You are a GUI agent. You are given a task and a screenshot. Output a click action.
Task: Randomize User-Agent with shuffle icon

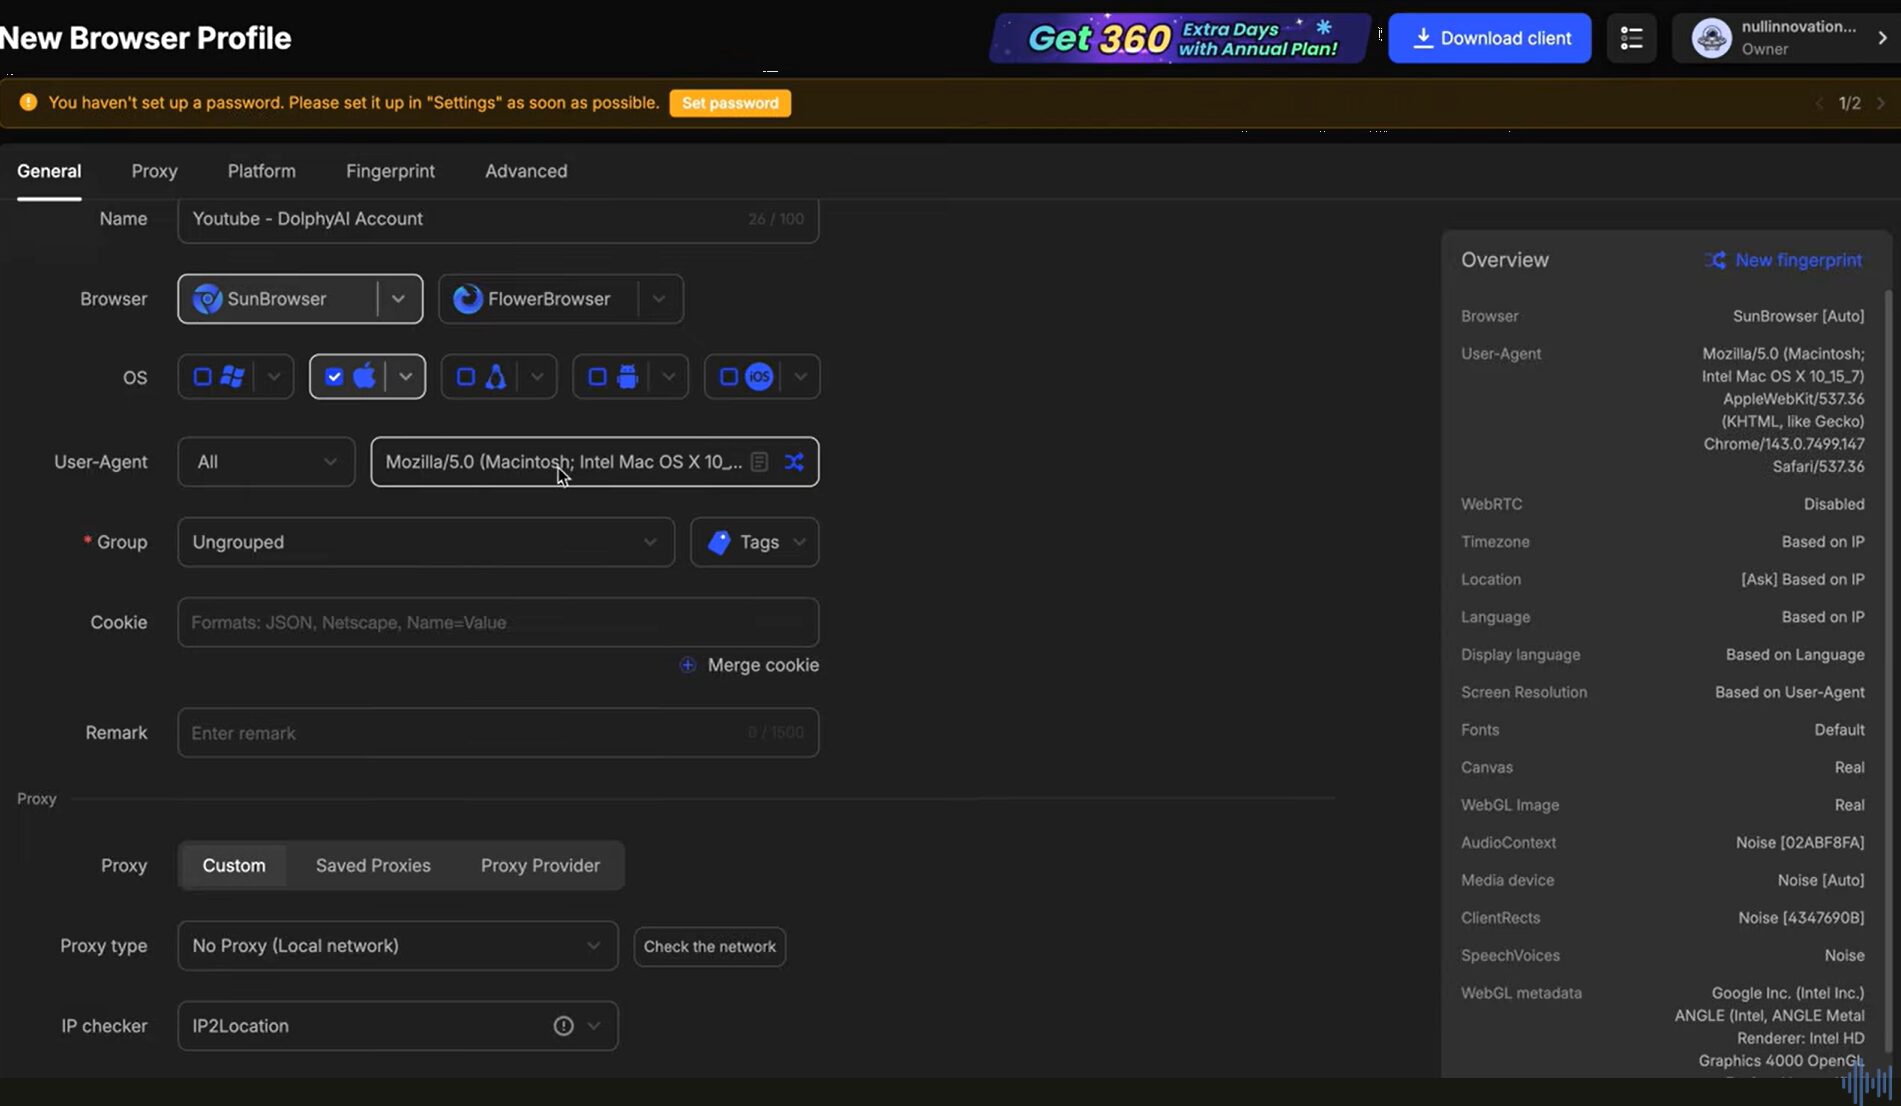pyautogui.click(x=794, y=462)
